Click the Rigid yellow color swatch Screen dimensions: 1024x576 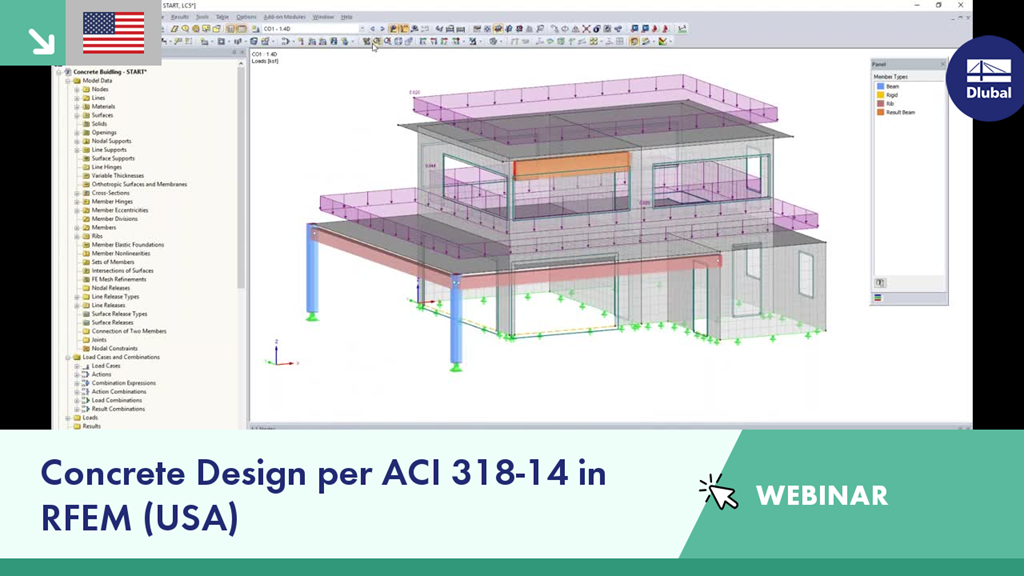tap(880, 95)
